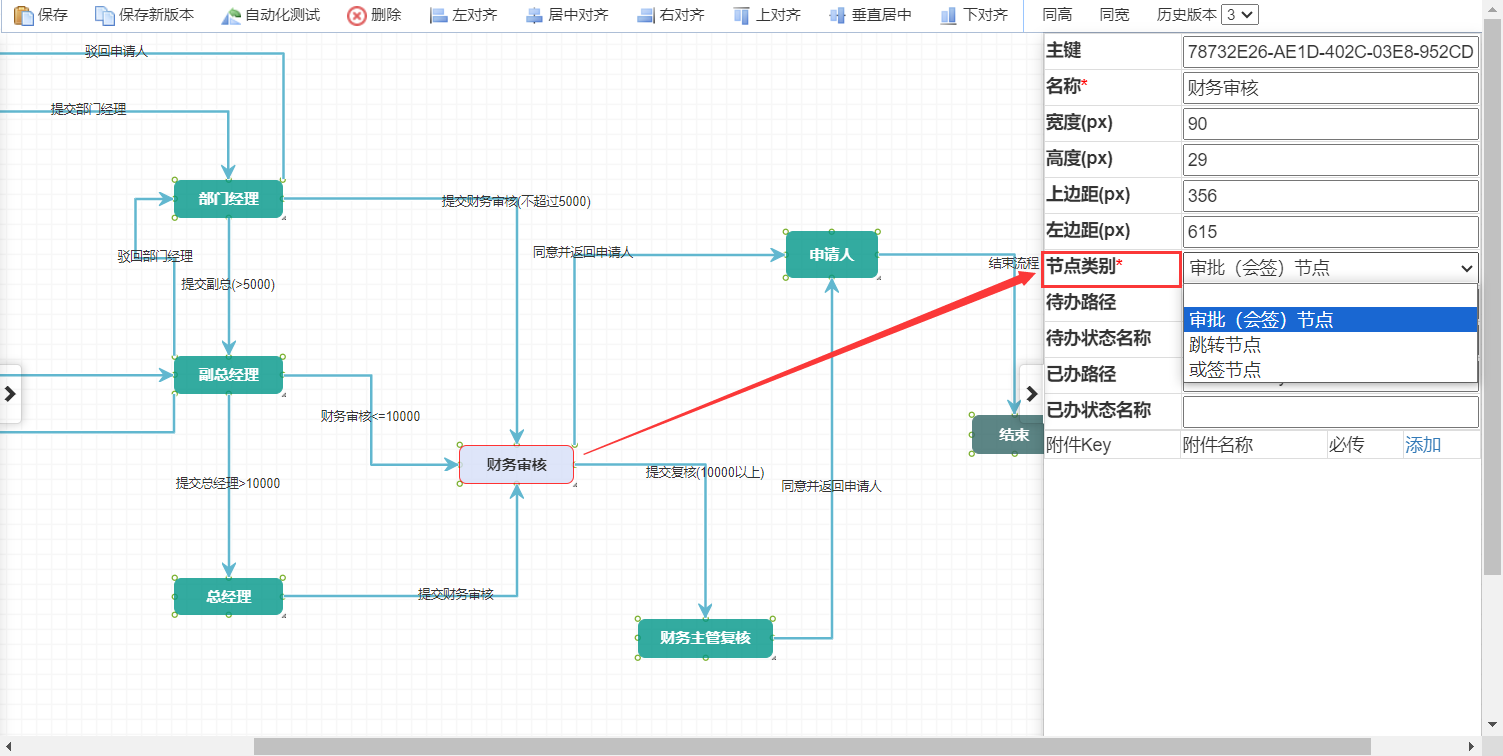The height and width of the screenshot is (756, 1503).
Task: Click the 名称 field showing 财务审核
Action: pyautogui.click(x=1330, y=87)
